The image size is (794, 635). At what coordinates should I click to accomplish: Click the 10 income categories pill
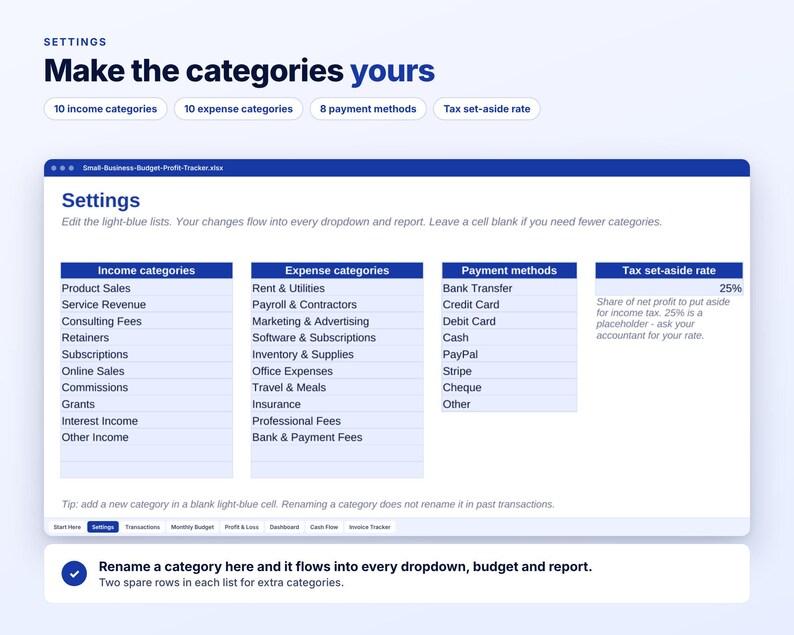(x=105, y=109)
